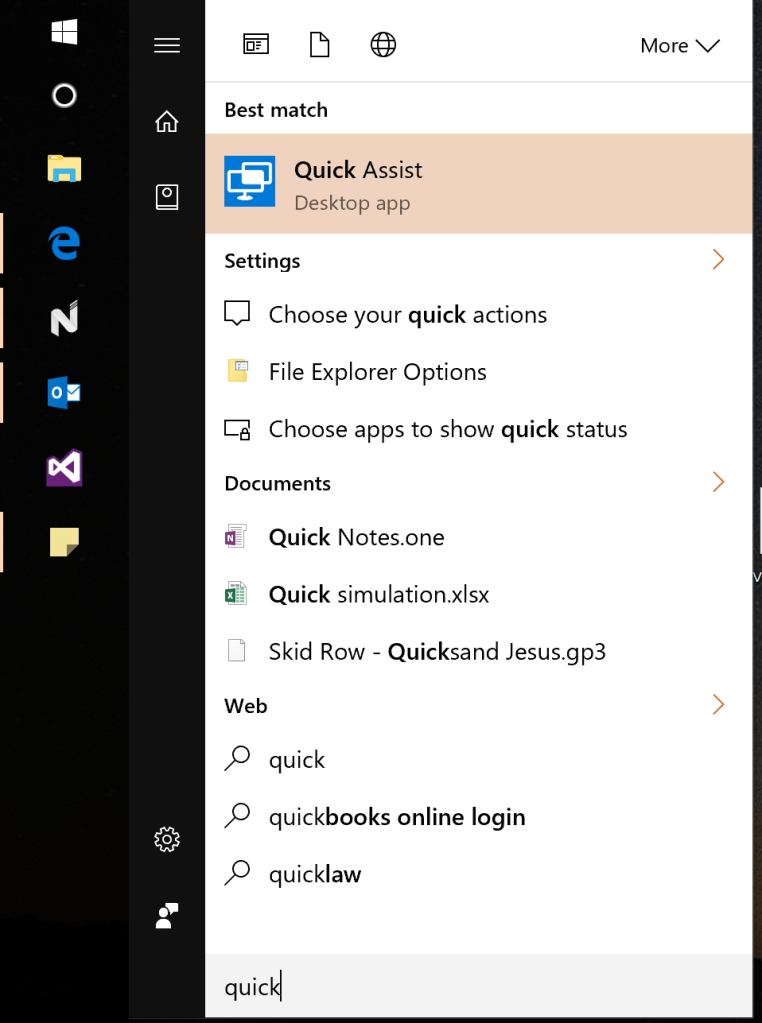Expand the Web results section
This screenshot has width=762, height=1023.
point(718,704)
